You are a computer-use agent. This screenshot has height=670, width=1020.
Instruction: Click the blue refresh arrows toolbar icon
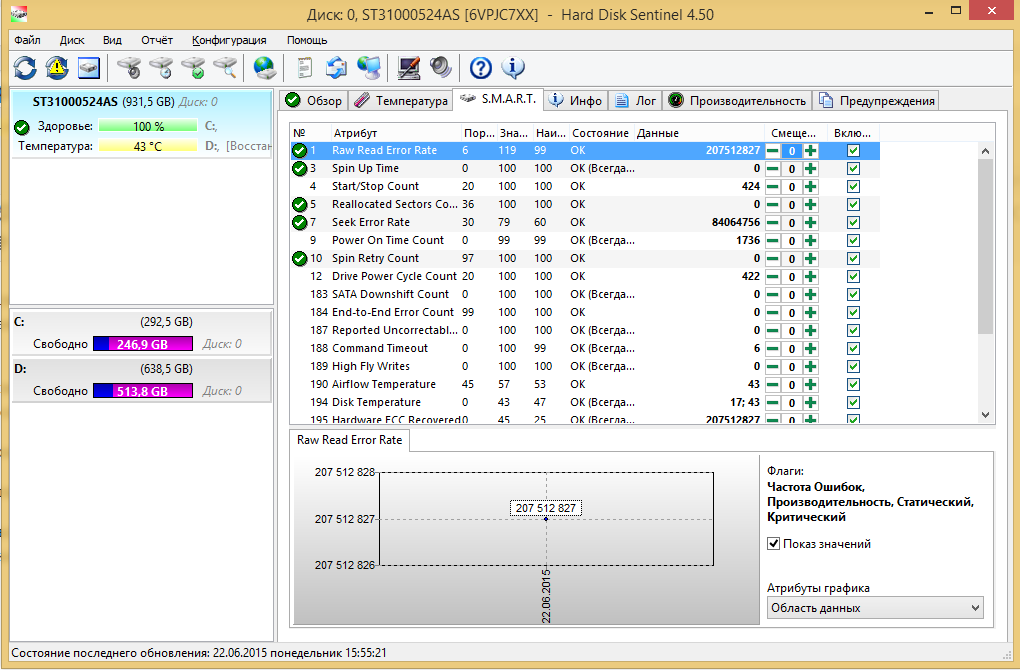(x=25, y=68)
